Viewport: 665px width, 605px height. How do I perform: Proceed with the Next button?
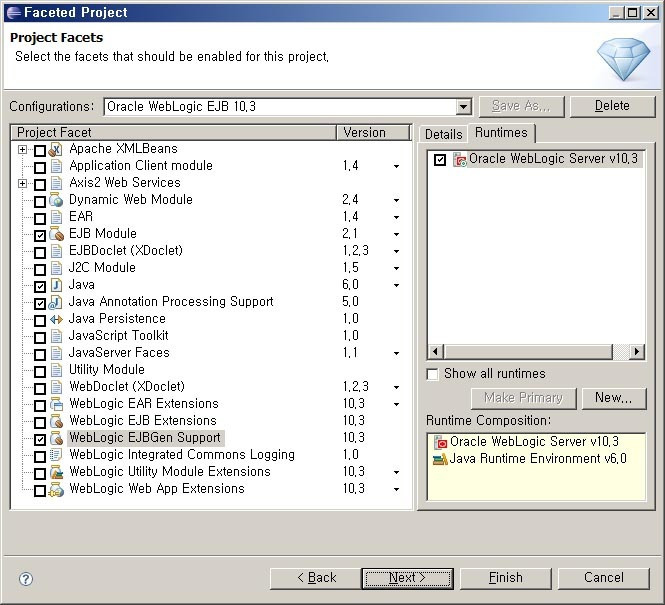[x=408, y=578]
